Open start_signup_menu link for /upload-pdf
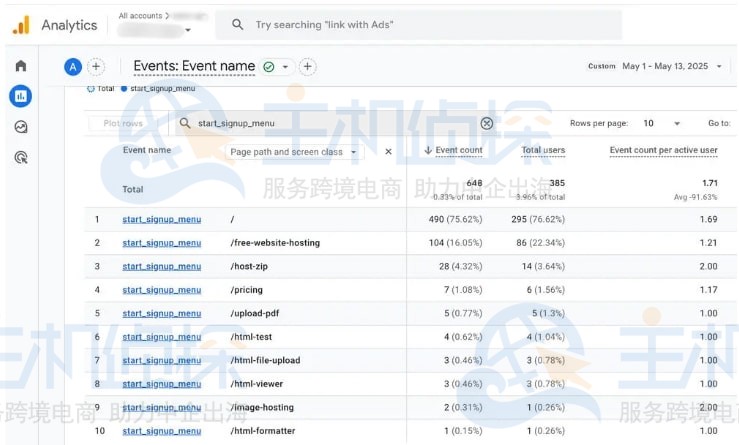Image resolution: width=739 pixels, height=445 pixels. pyautogui.click(x=162, y=314)
